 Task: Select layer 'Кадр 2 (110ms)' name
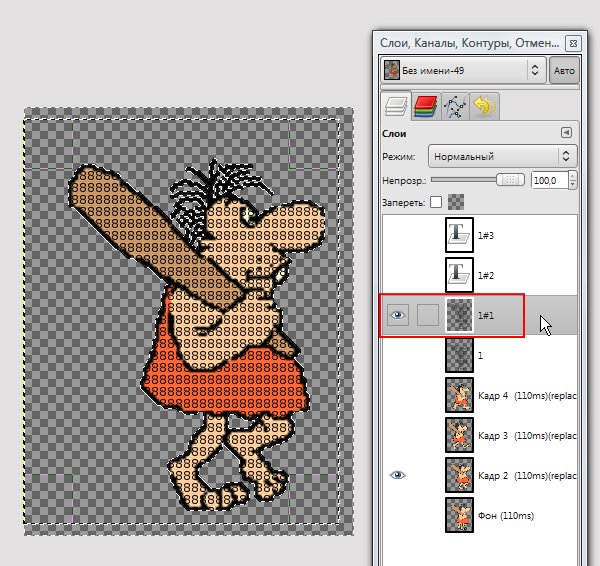tap(527, 476)
